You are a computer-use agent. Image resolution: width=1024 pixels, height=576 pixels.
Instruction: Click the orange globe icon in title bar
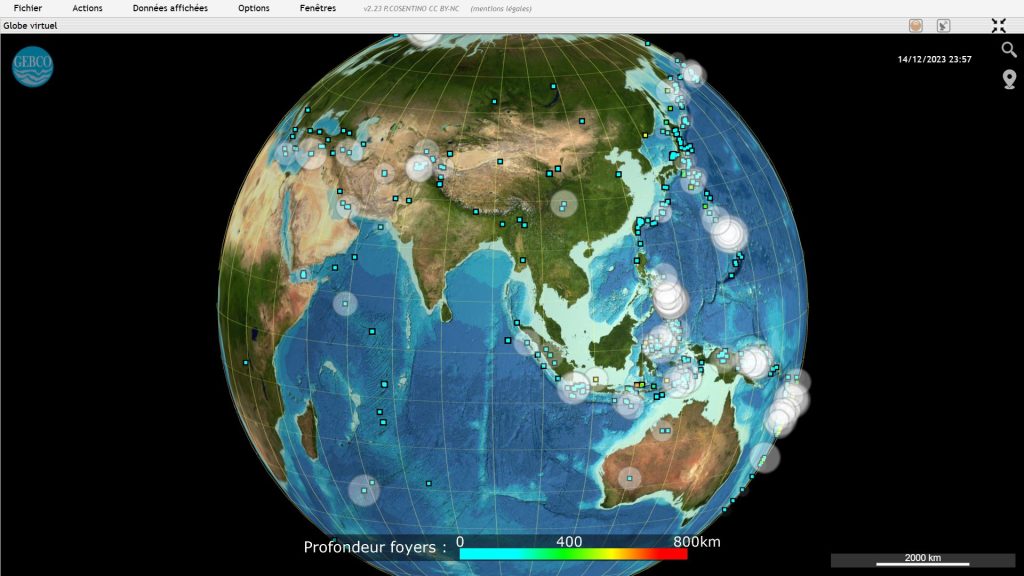916,25
